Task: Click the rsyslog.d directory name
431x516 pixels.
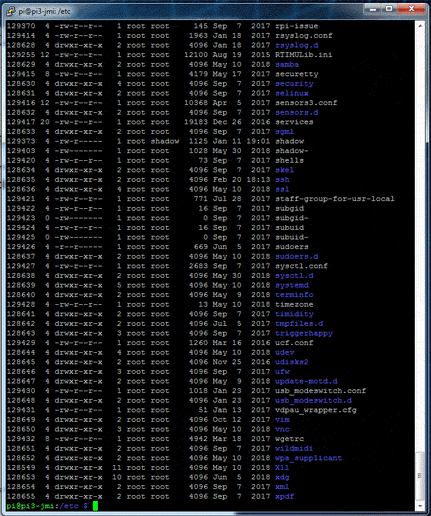Action: (296, 45)
